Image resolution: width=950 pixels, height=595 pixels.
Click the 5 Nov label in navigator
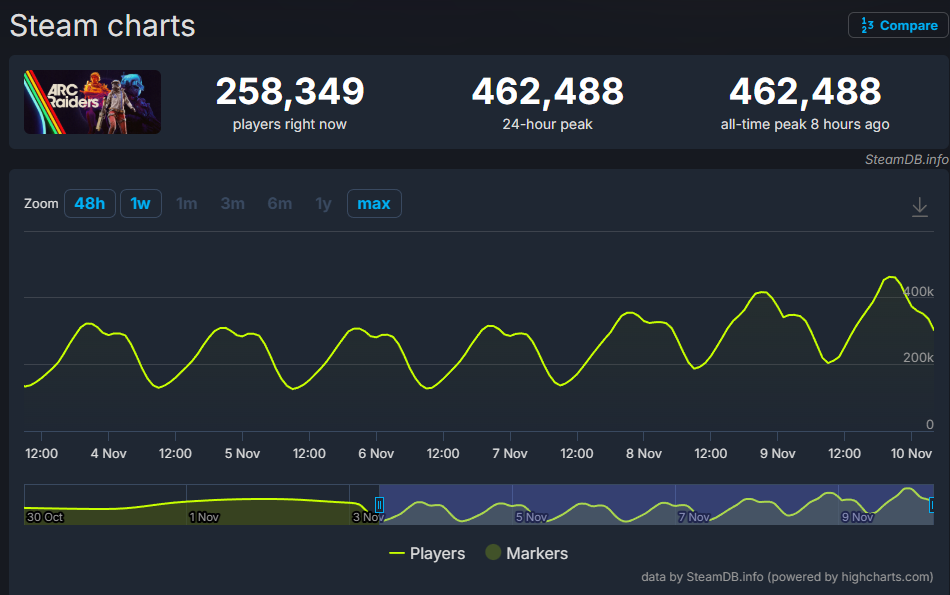coord(531,517)
